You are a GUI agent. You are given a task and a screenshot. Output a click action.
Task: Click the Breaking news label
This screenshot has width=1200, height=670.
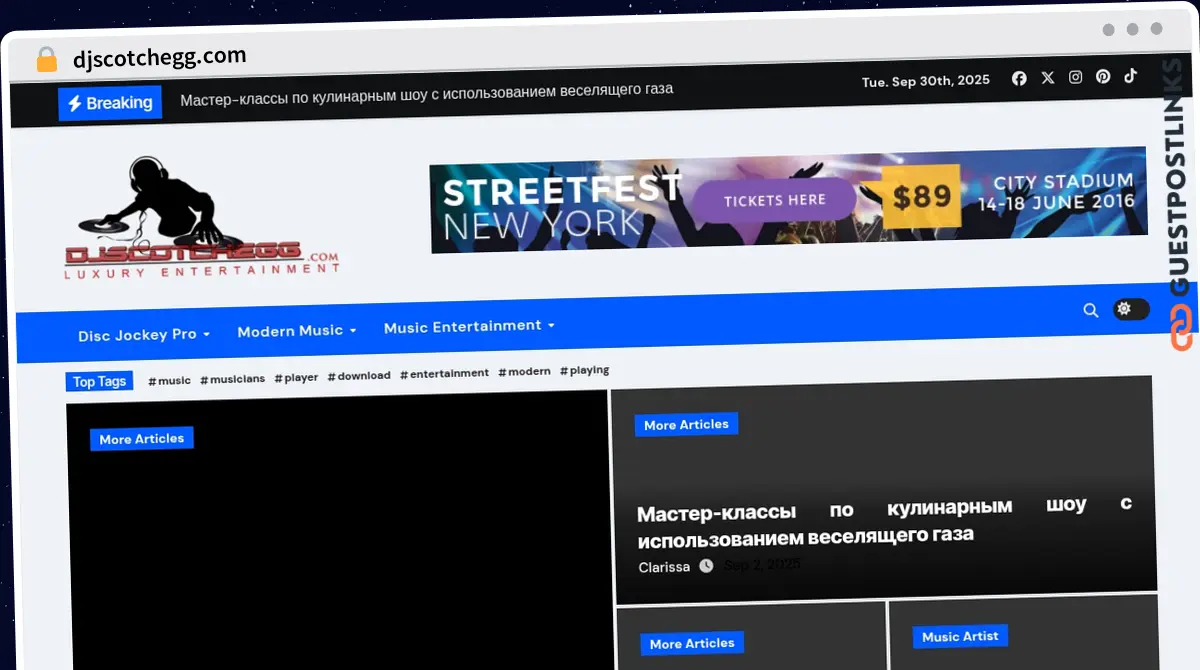coord(109,103)
